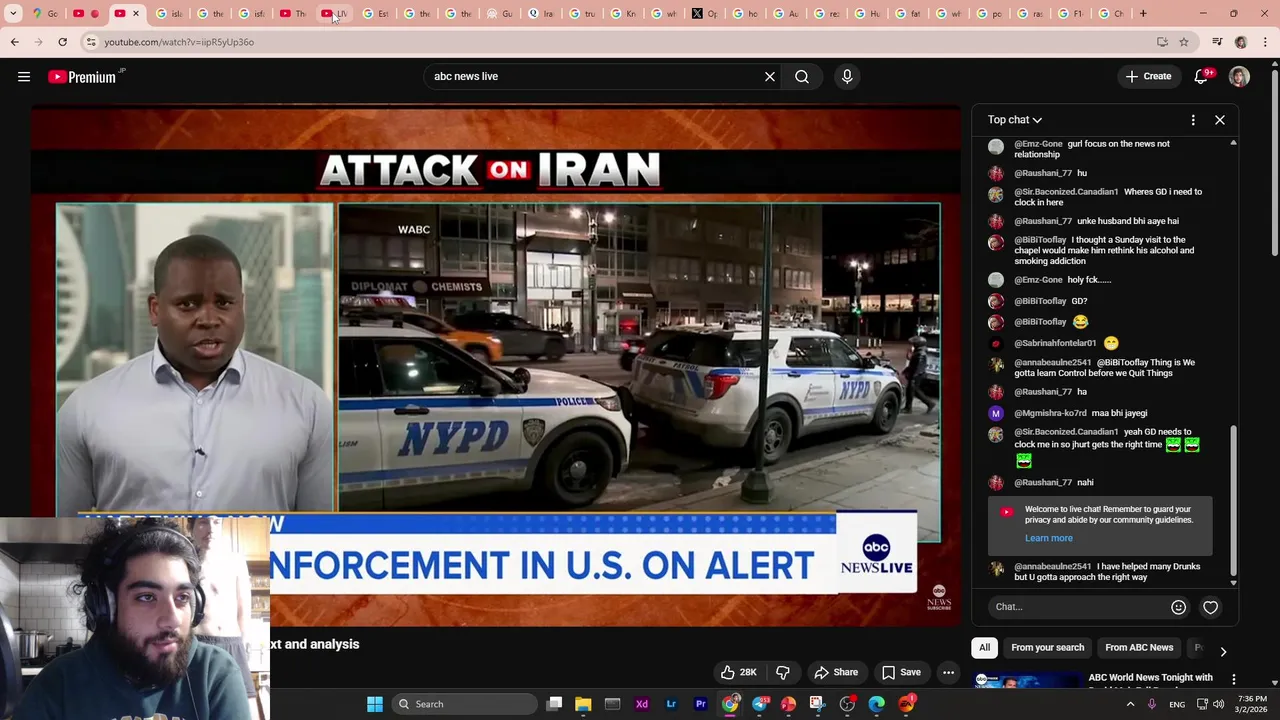Open Chrome tab search dropdown arrow
This screenshot has height=720, width=1280.
click(13, 14)
